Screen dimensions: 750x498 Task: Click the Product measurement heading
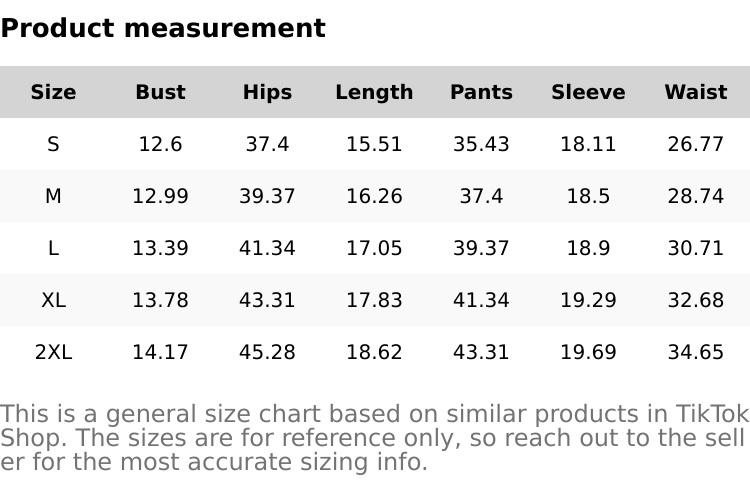coord(163,28)
